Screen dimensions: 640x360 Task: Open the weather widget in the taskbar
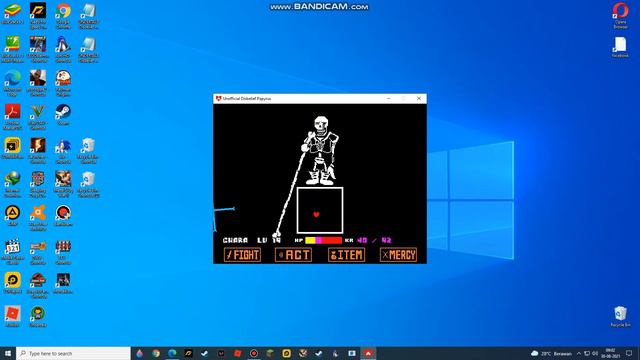coord(551,353)
